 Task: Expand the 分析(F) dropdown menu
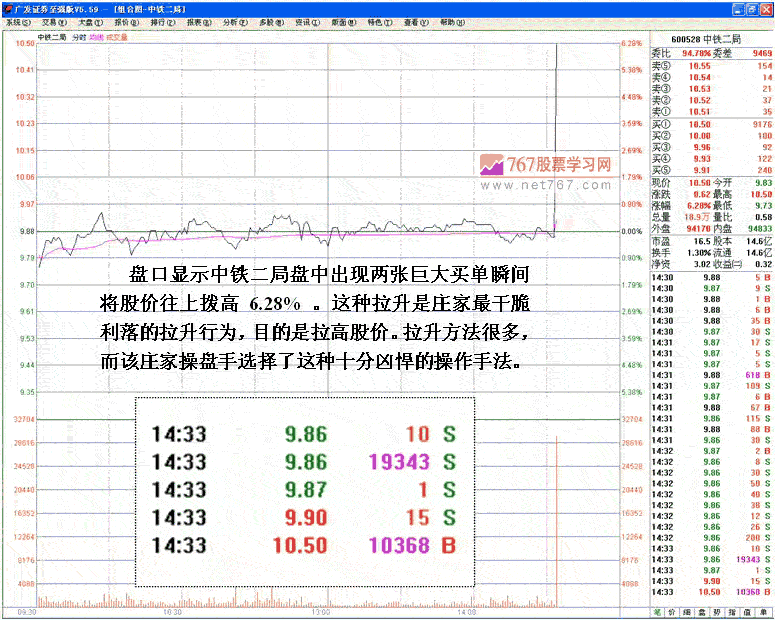pyautogui.click(x=234, y=21)
